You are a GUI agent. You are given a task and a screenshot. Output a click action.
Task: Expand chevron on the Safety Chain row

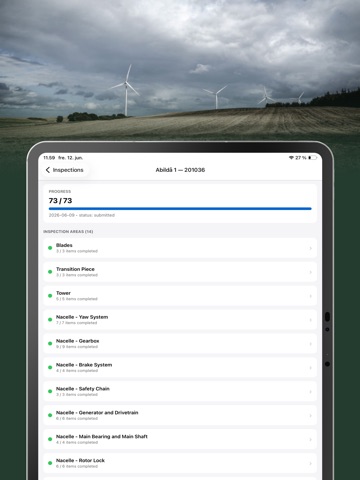tap(311, 392)
